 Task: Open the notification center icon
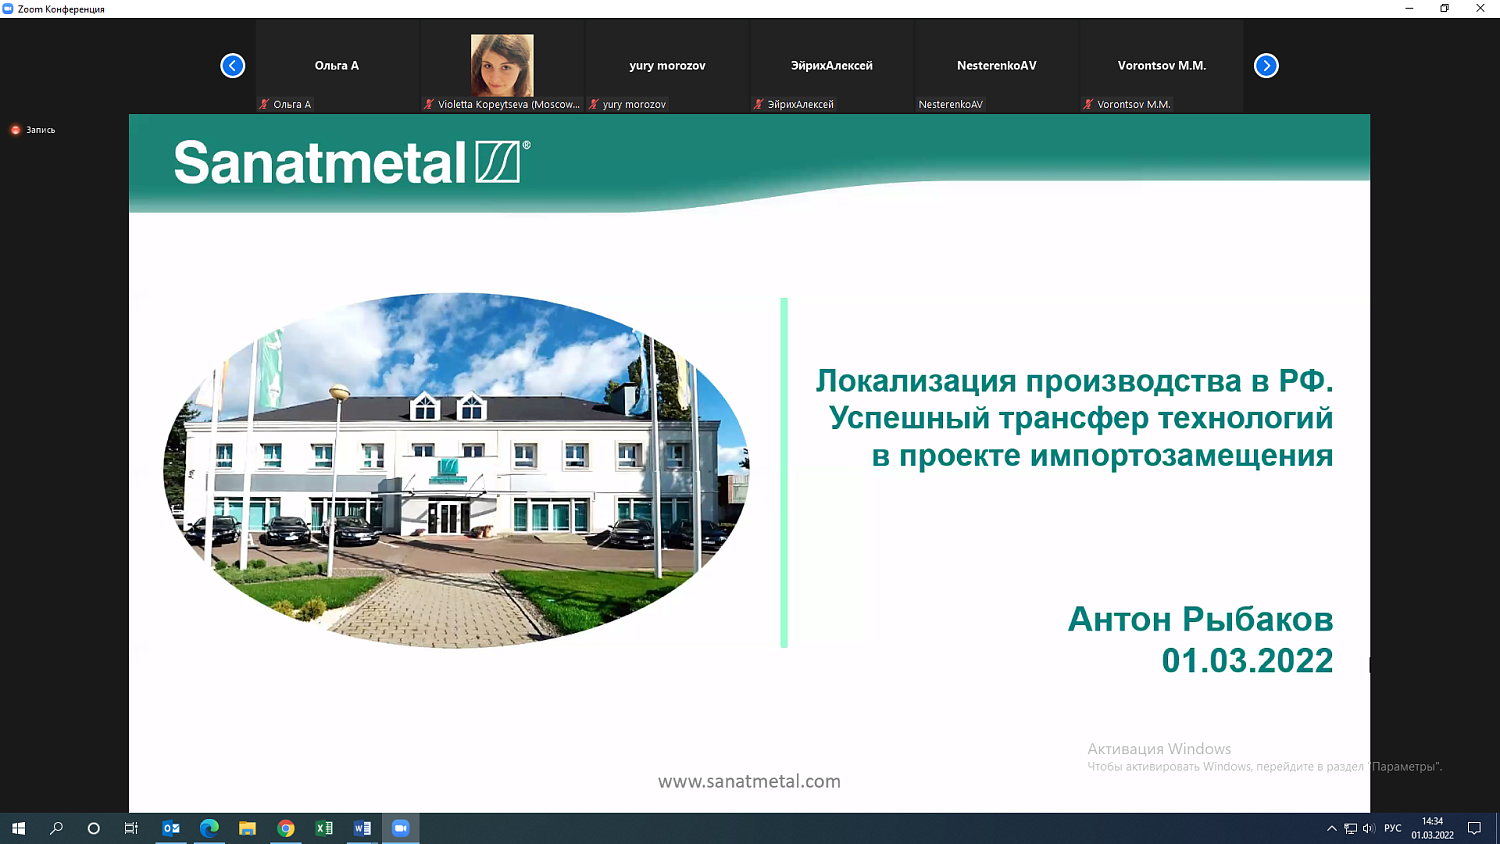1474,828
